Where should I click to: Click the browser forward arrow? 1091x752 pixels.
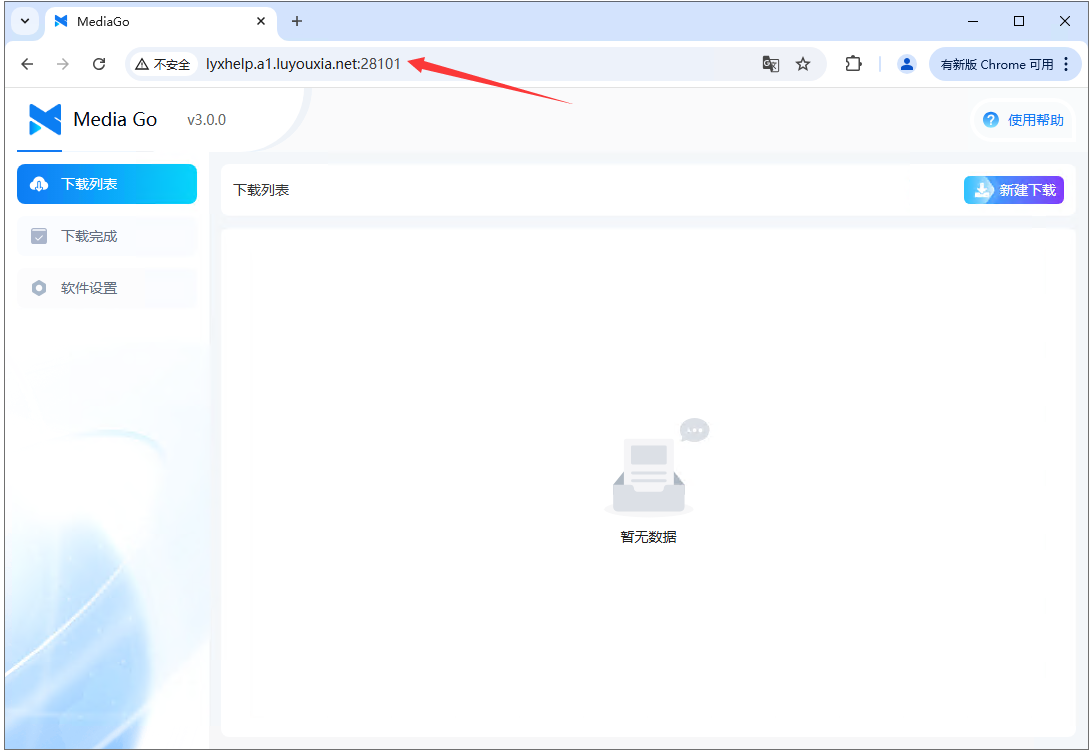[63, 64]
